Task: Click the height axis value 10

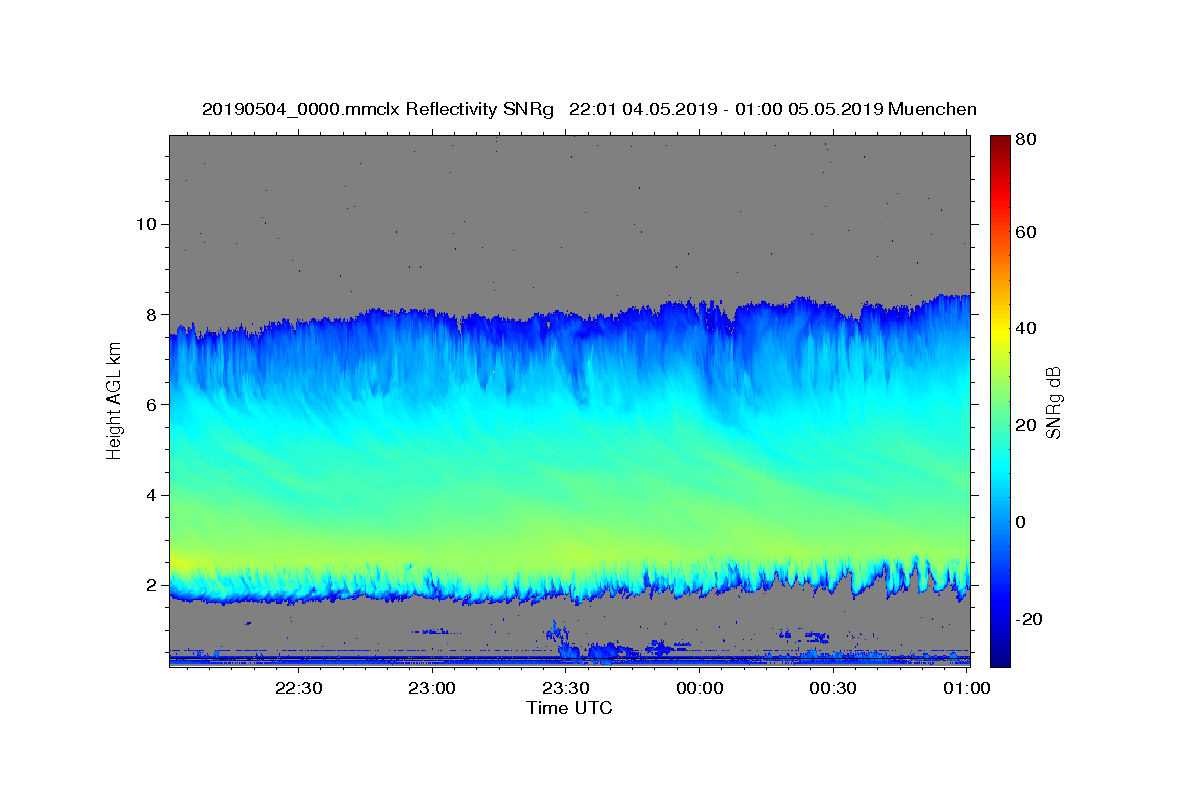Action: pyautogui.click(x=145, y=224)
